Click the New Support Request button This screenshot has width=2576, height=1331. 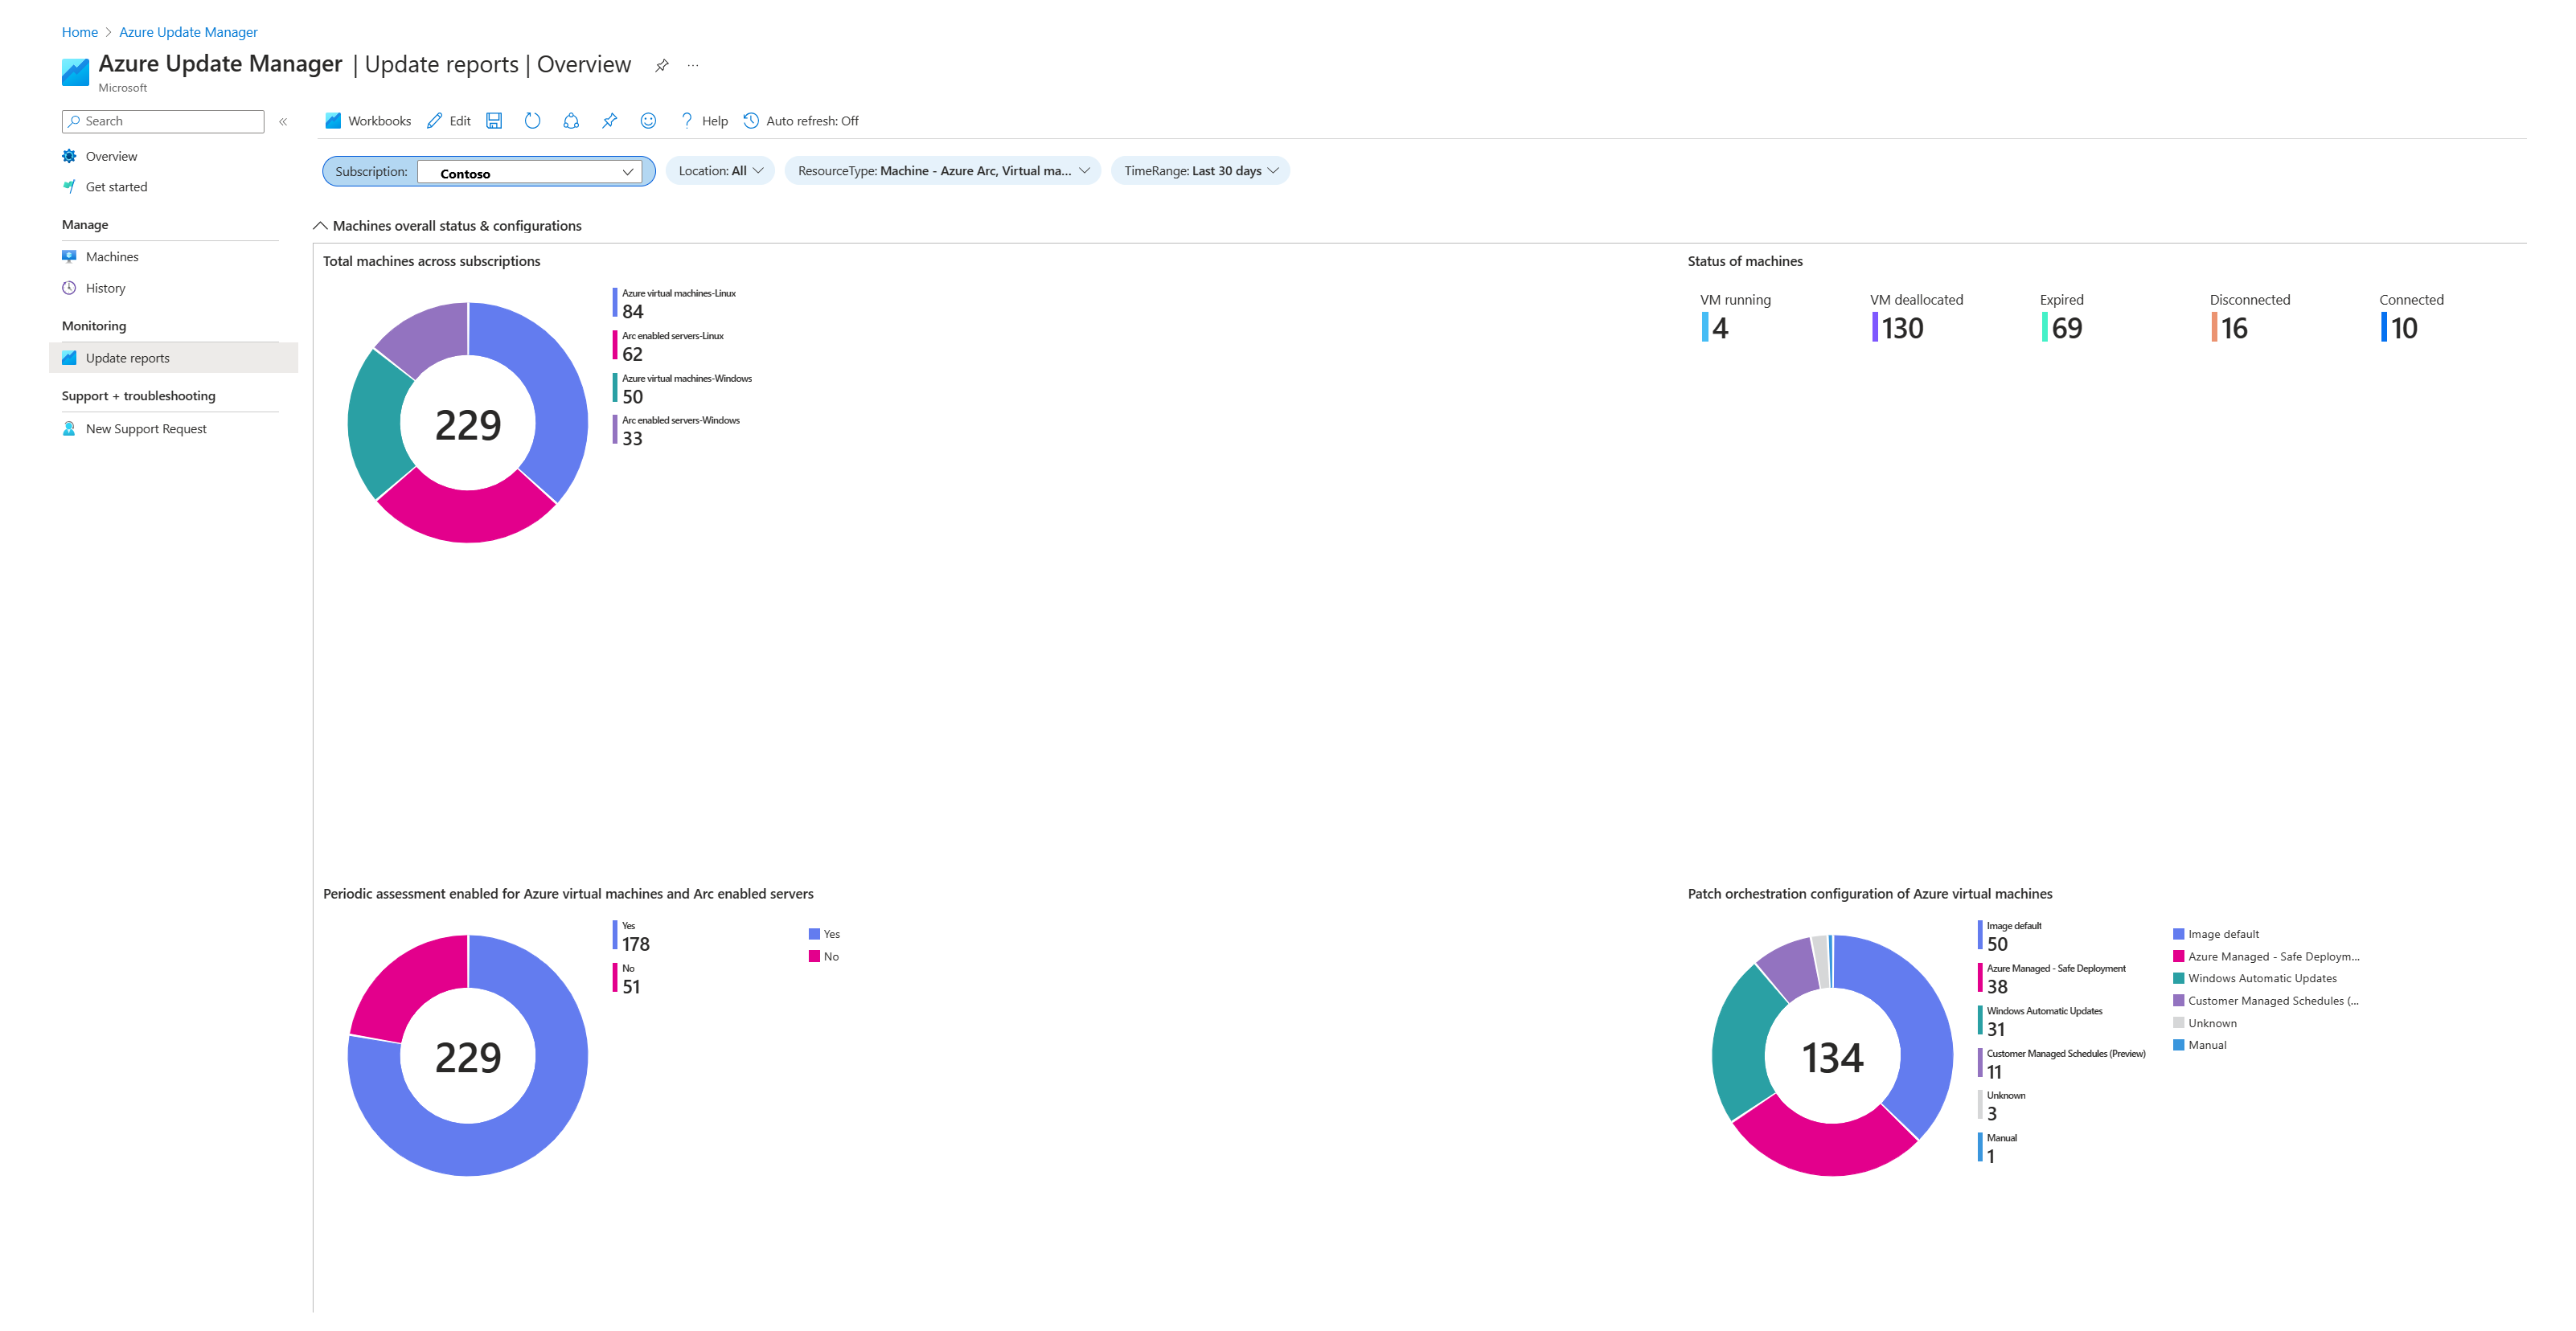(x=145, y=428)
